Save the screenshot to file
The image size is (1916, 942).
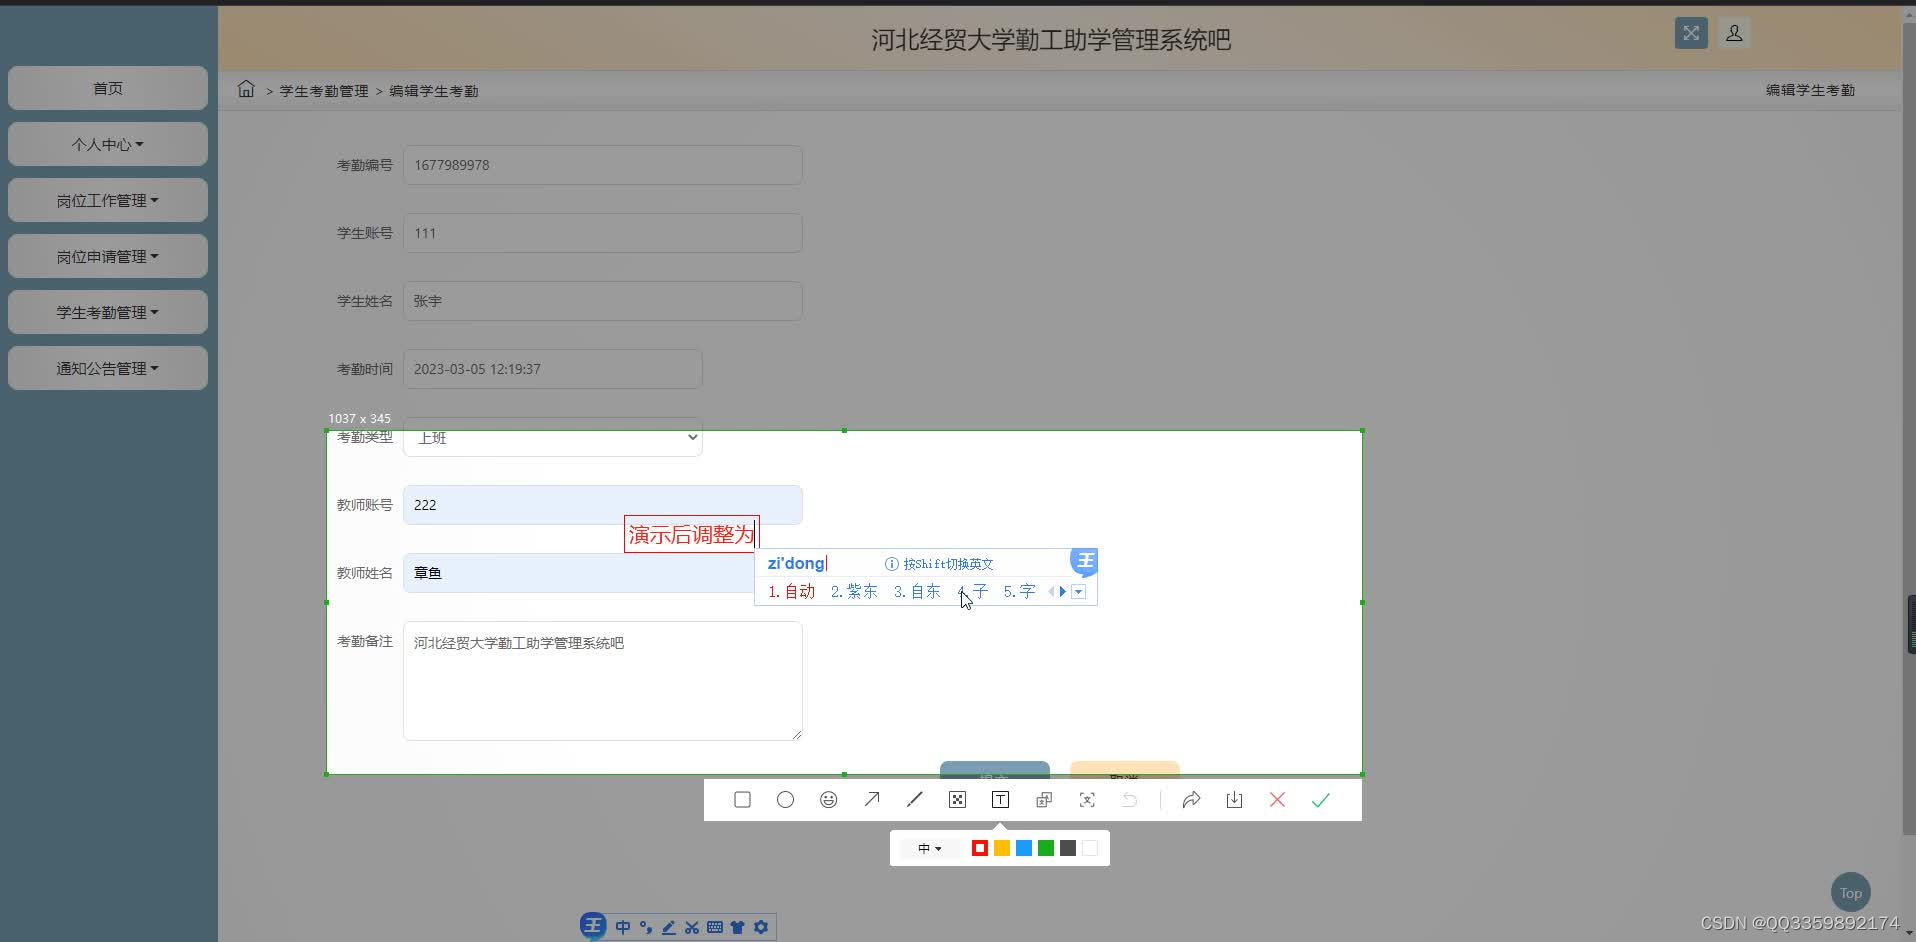click(1234, 800)
